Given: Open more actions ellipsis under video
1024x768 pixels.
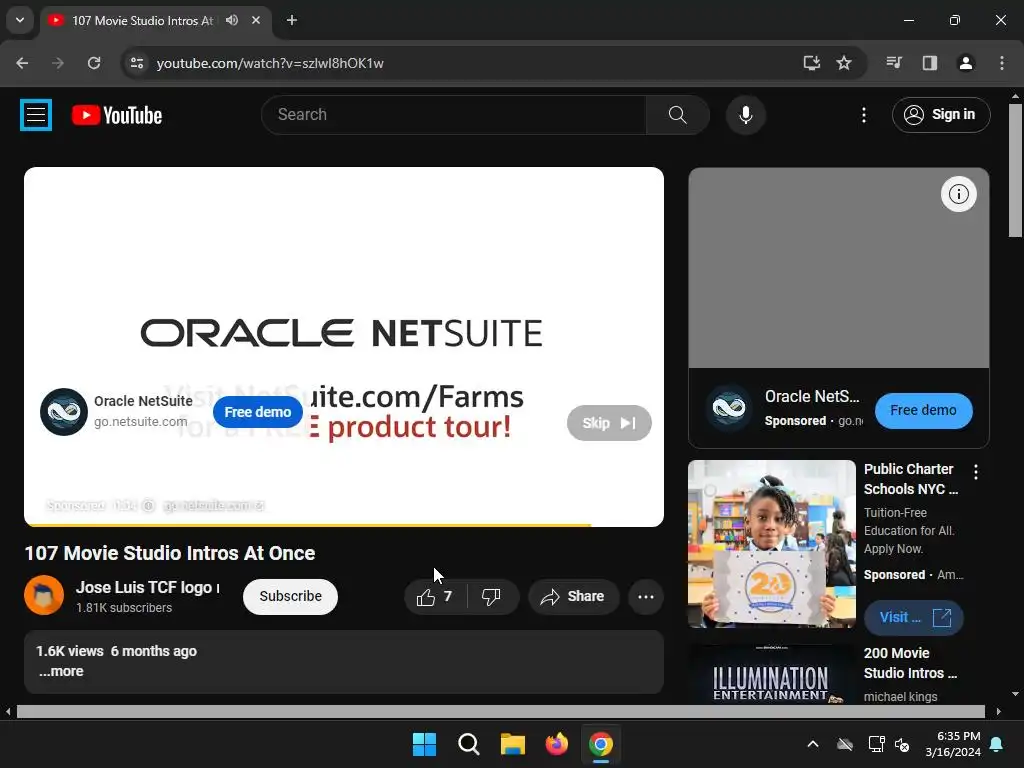Looking at the screenshot, I should [645, 596].
